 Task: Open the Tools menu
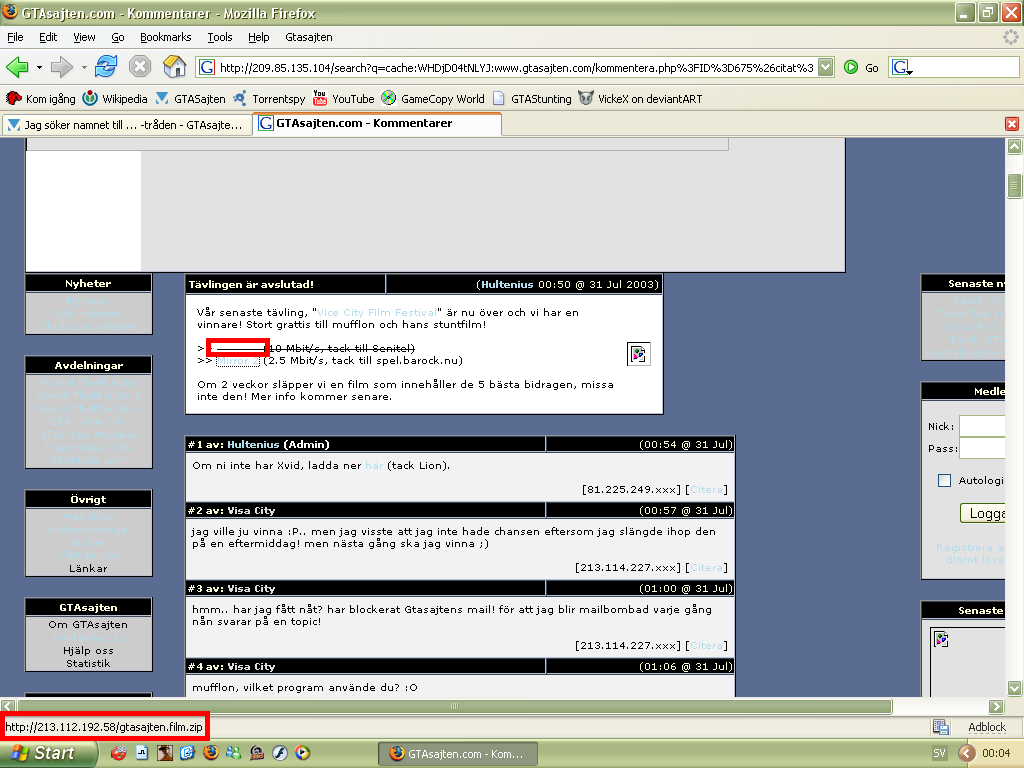[219, 37]
